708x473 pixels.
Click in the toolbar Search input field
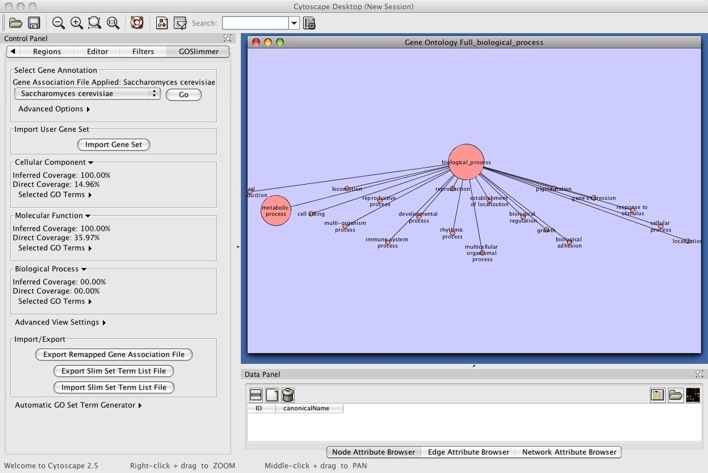click(x=255, y=22)
